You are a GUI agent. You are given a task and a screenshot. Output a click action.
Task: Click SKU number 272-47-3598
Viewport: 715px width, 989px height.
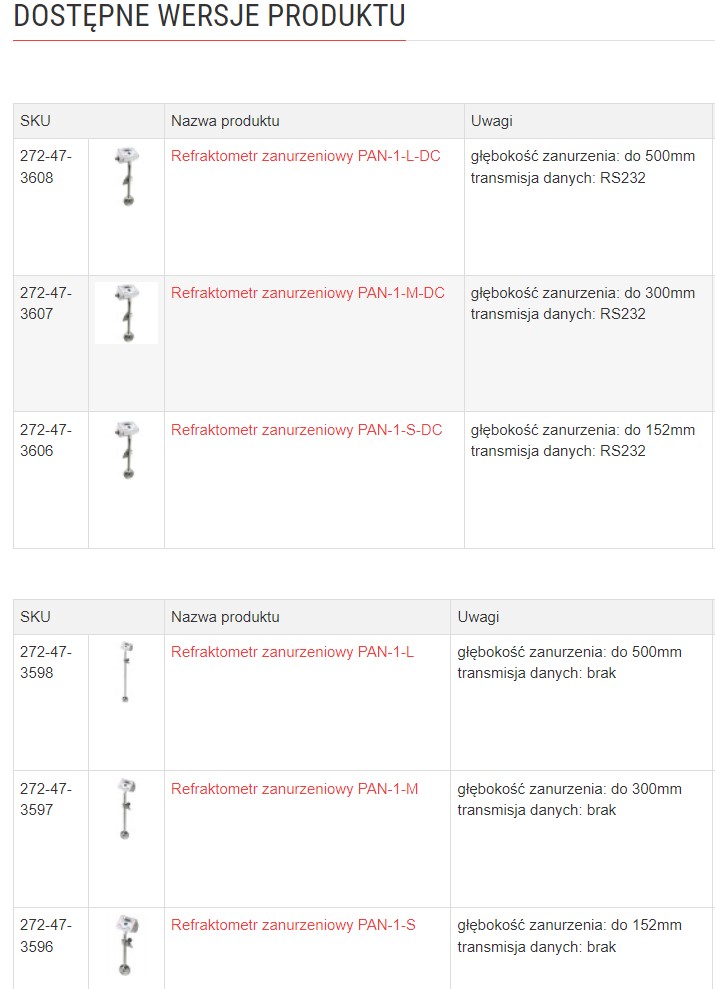(x=46, y=662)
